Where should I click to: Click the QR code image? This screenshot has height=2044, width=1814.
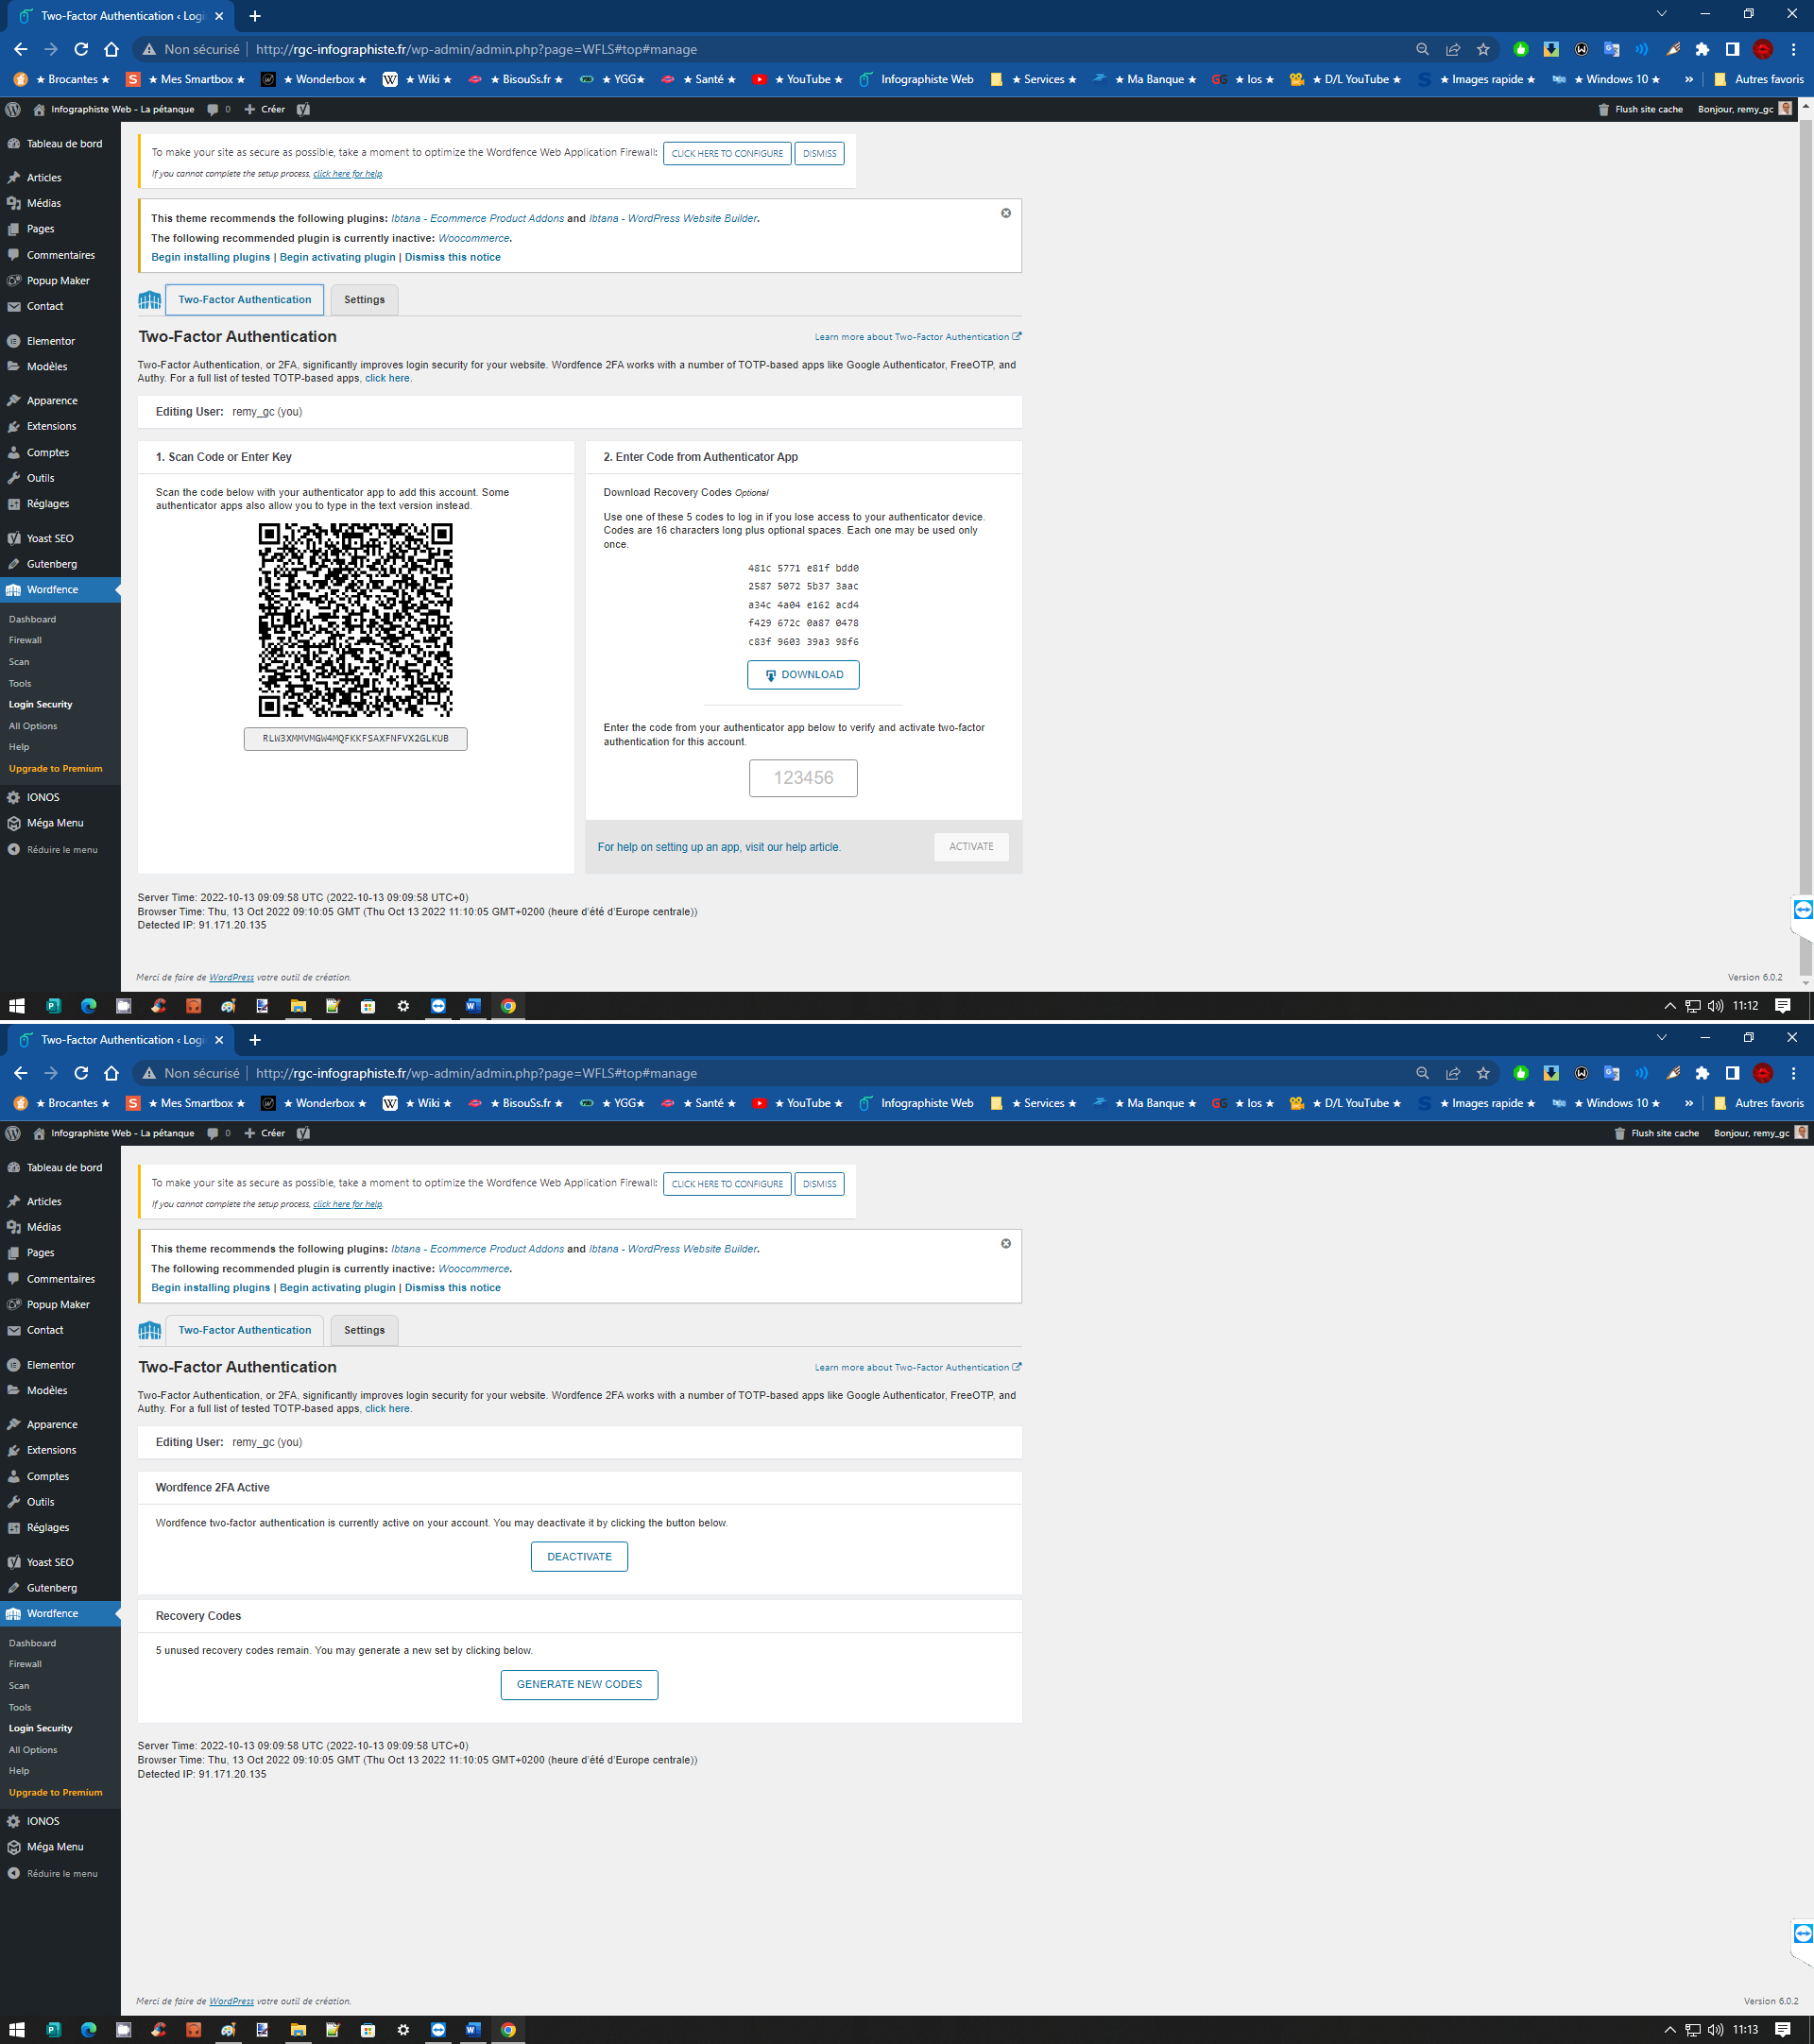tap(355, 620)
